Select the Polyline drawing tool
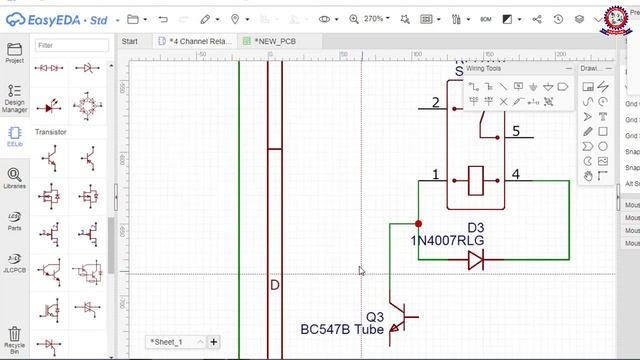Screen dimensions: 640x360 [x=603, y=87]
